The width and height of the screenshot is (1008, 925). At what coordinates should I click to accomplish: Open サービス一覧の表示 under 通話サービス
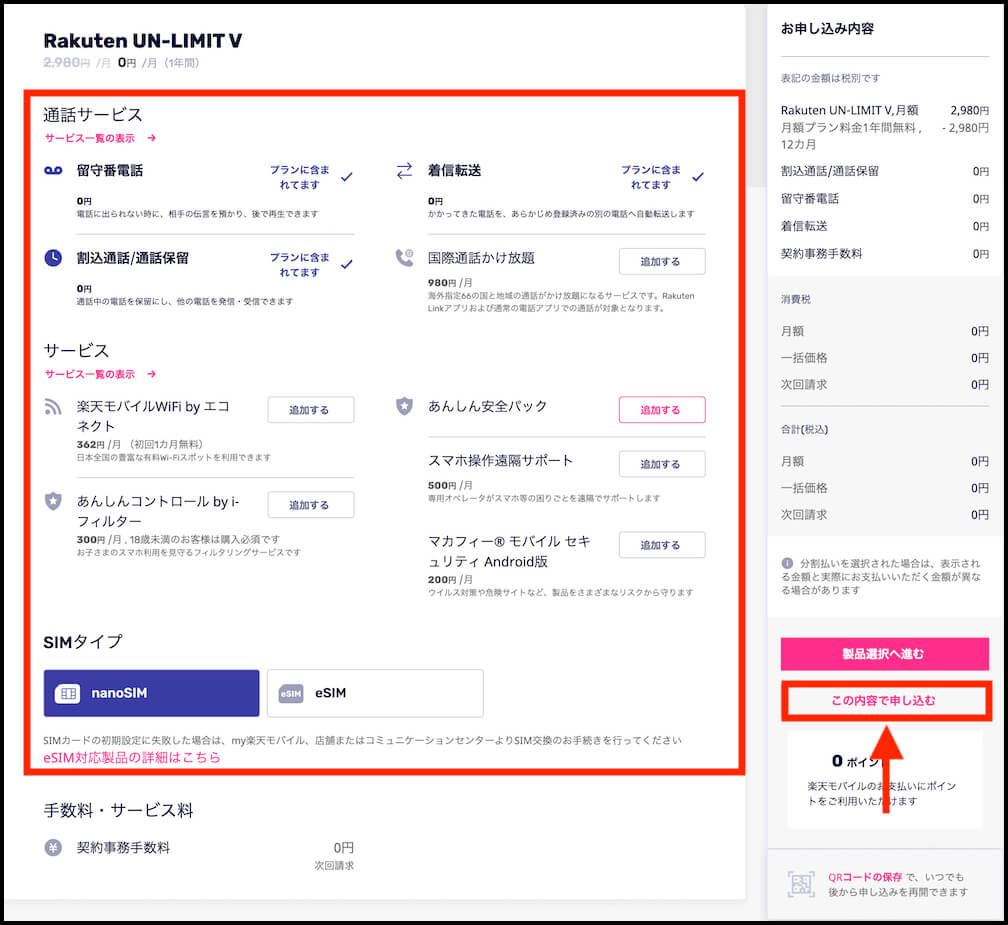(x=90, y=138)
